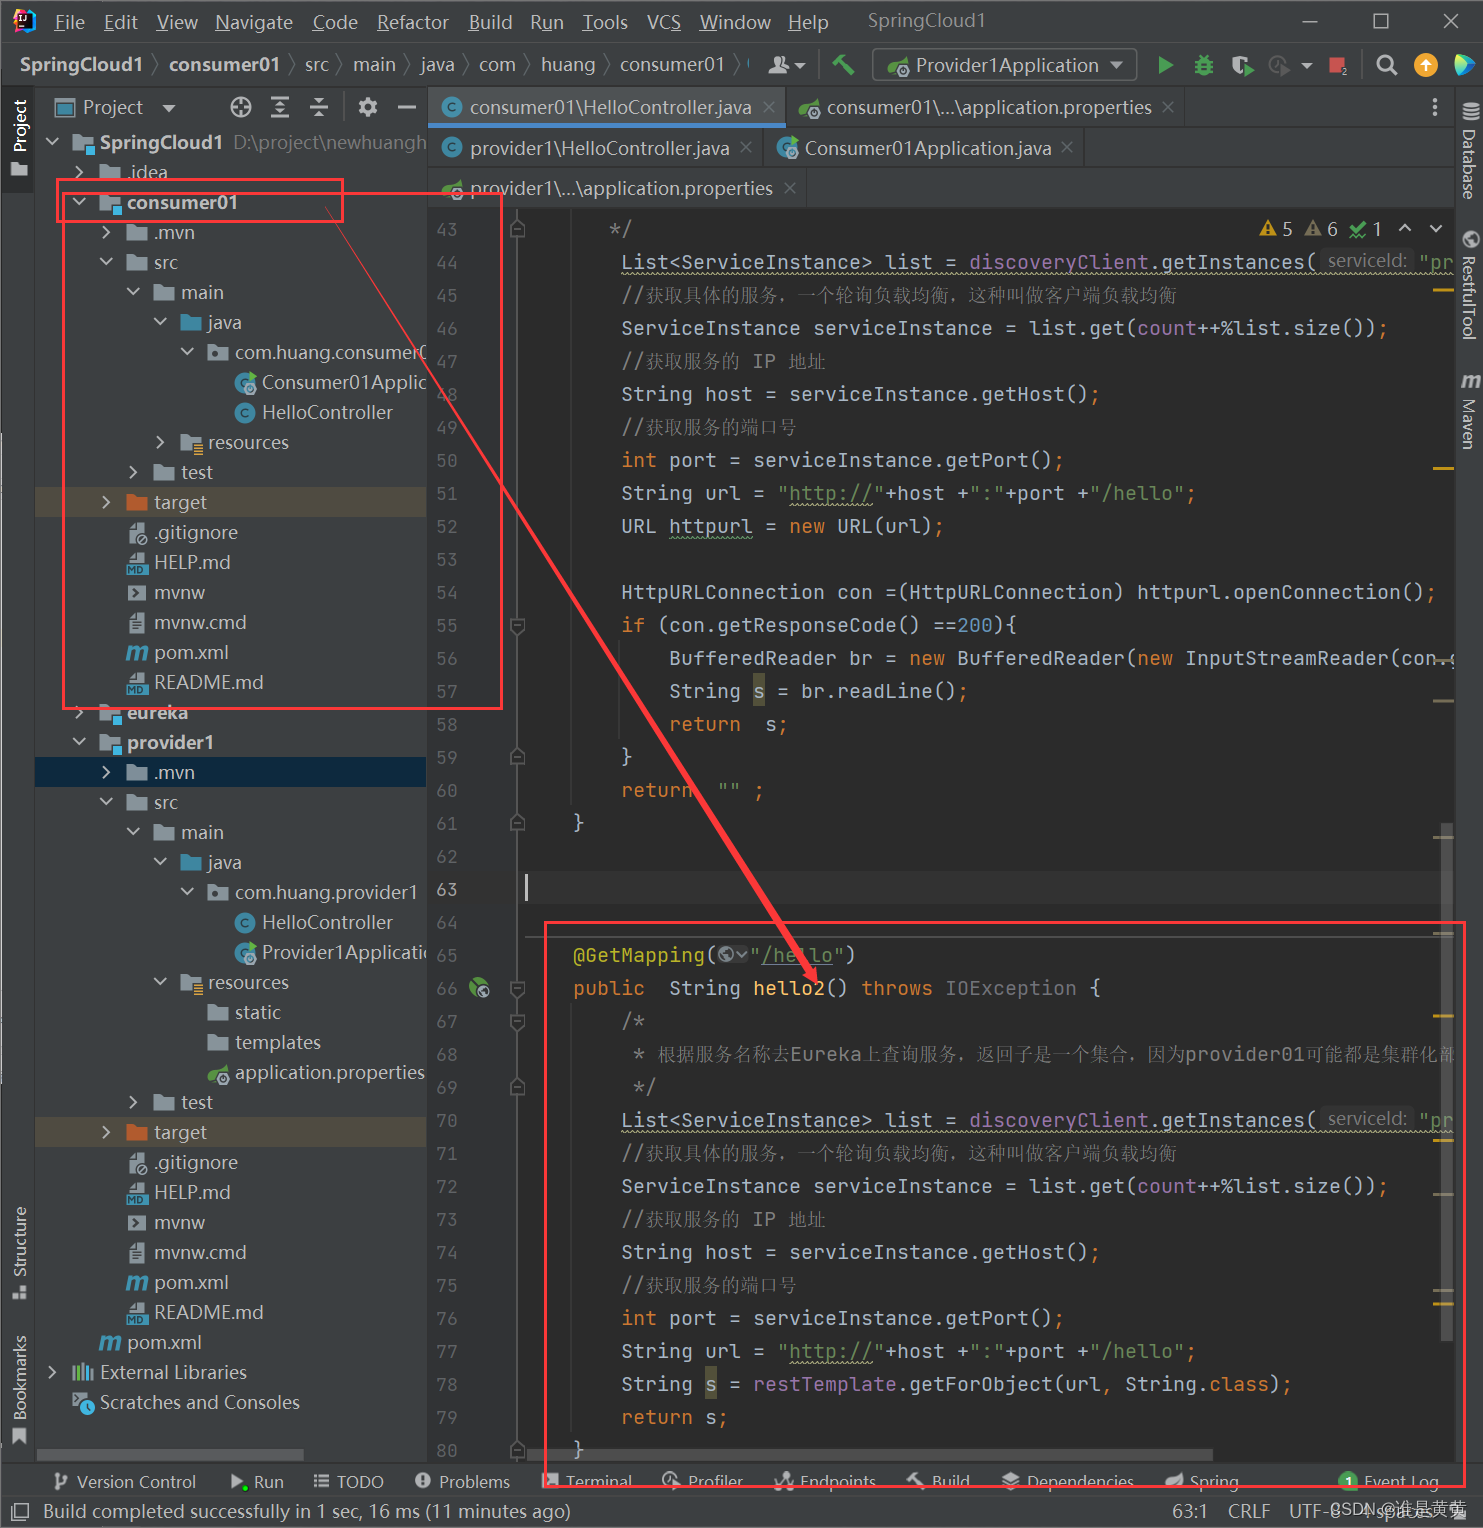Click the editor horizontal scrollbar
This screenshot has width=1483, height=1528.
tap(870, 1455)
